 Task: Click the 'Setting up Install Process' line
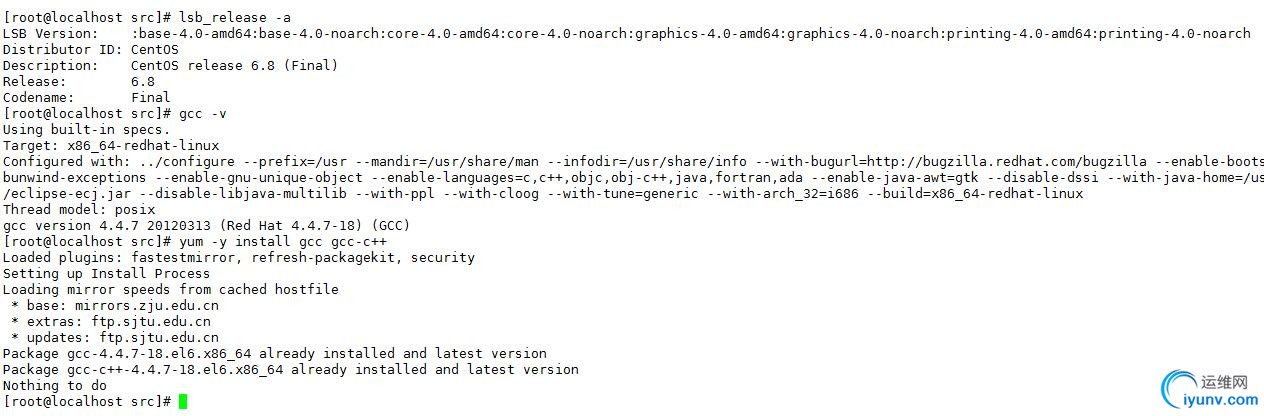click(107, 273)
